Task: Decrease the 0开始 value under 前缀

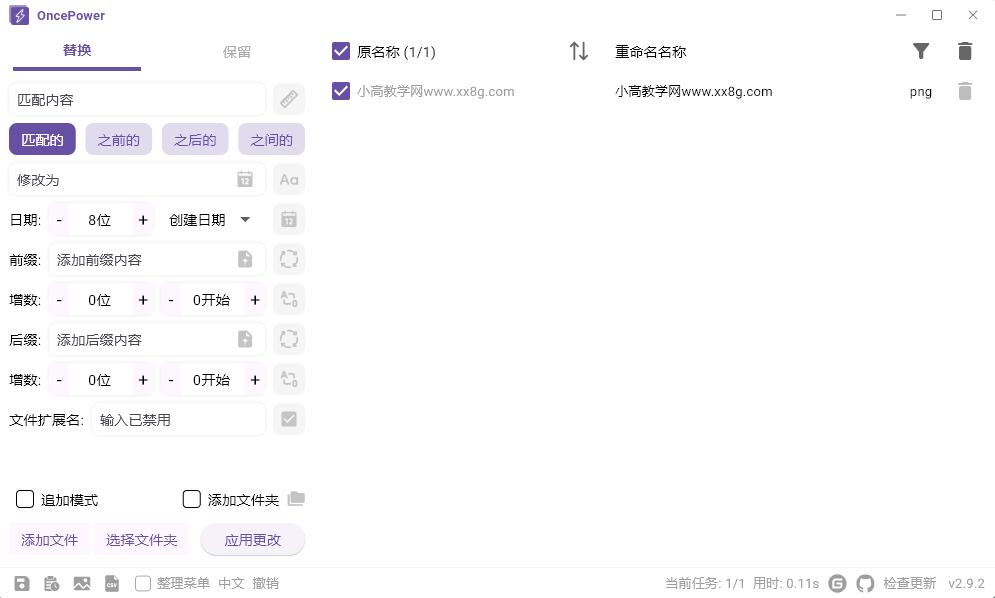Action: tap(171, 300)
